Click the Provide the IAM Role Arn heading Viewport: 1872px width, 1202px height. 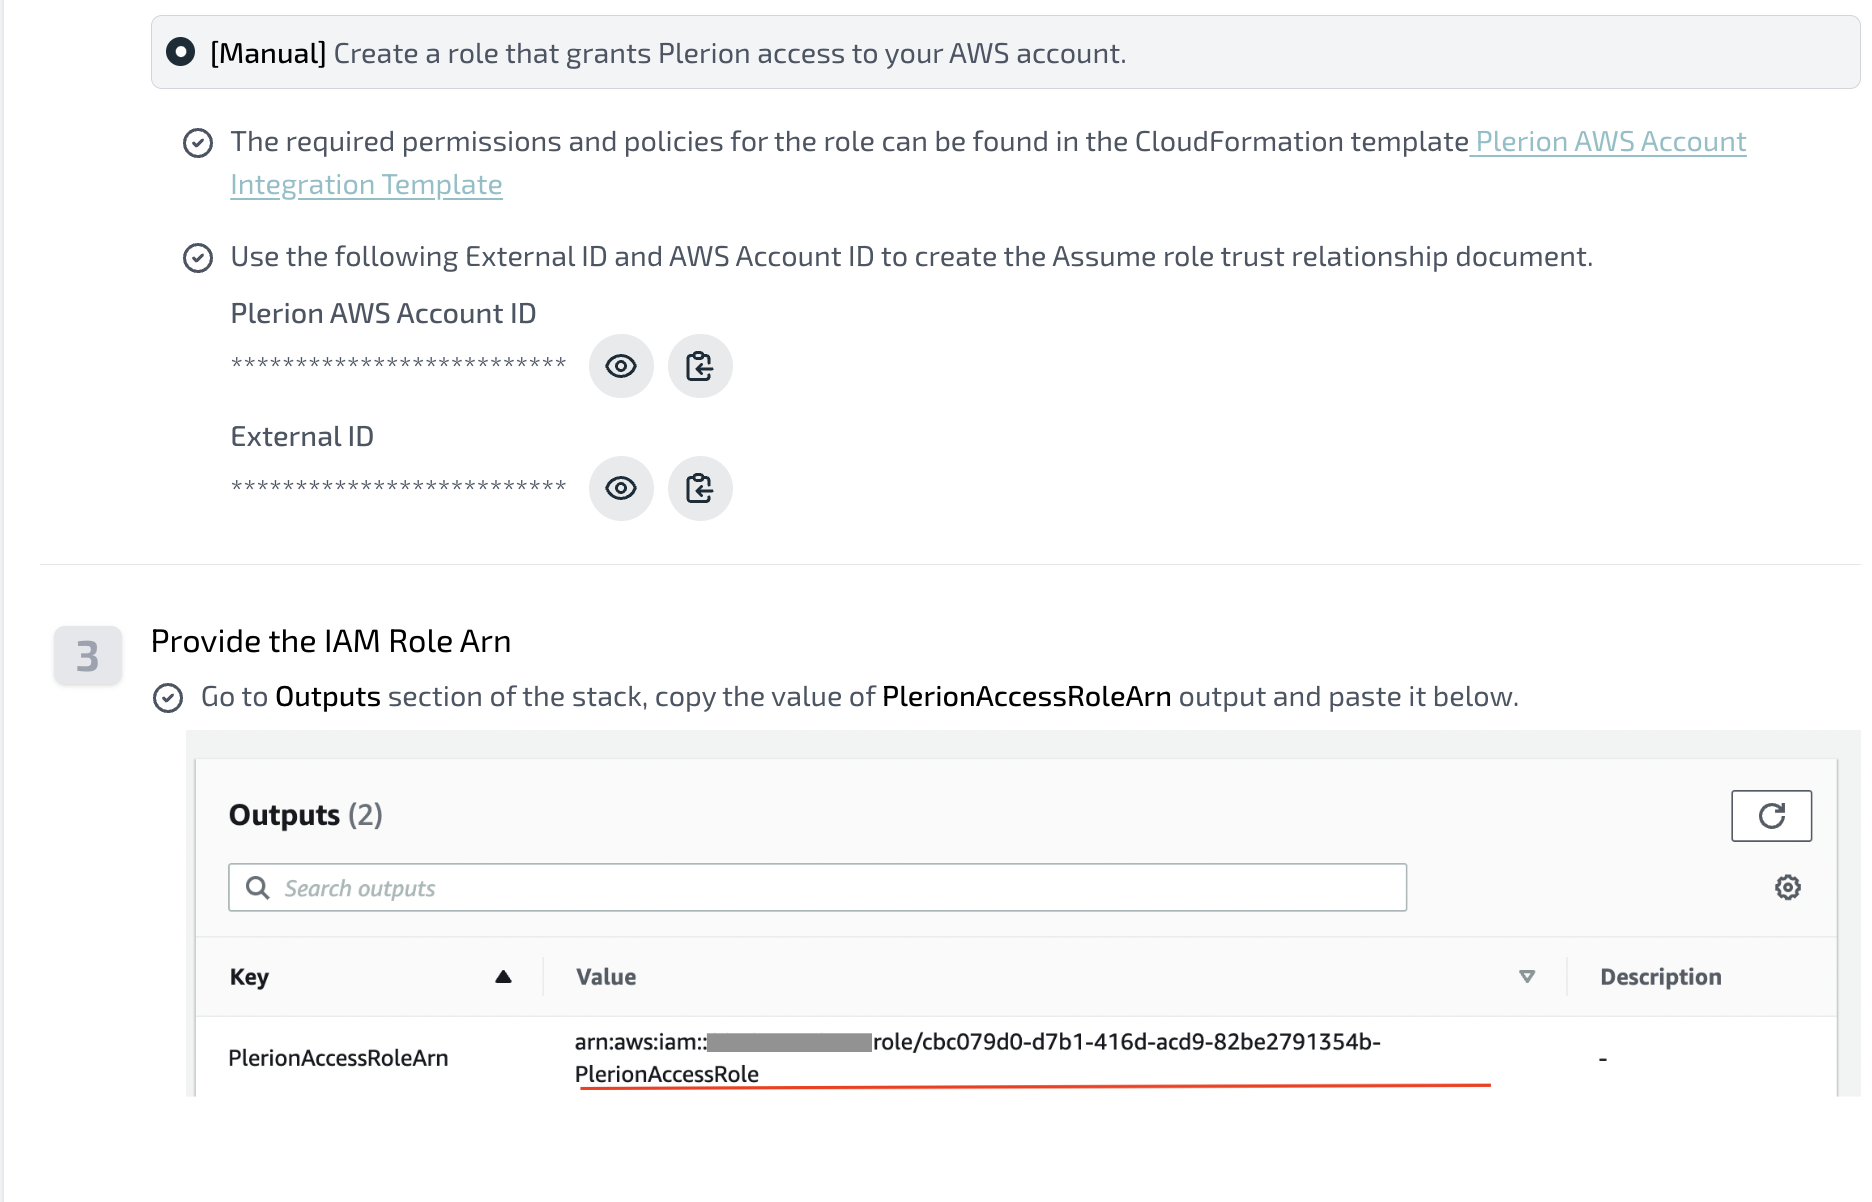pyautogui.click(x=331, y=641)
